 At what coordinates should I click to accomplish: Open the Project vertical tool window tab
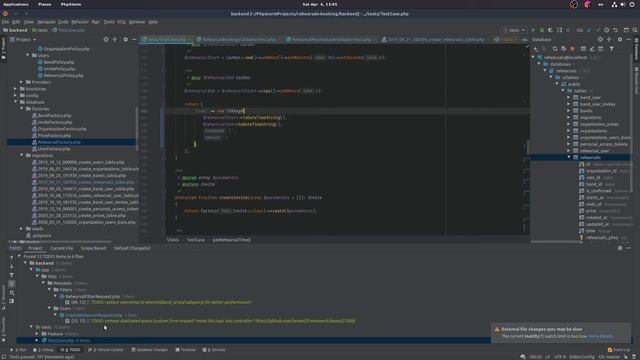pyautogui.click(x=3, y=48)
